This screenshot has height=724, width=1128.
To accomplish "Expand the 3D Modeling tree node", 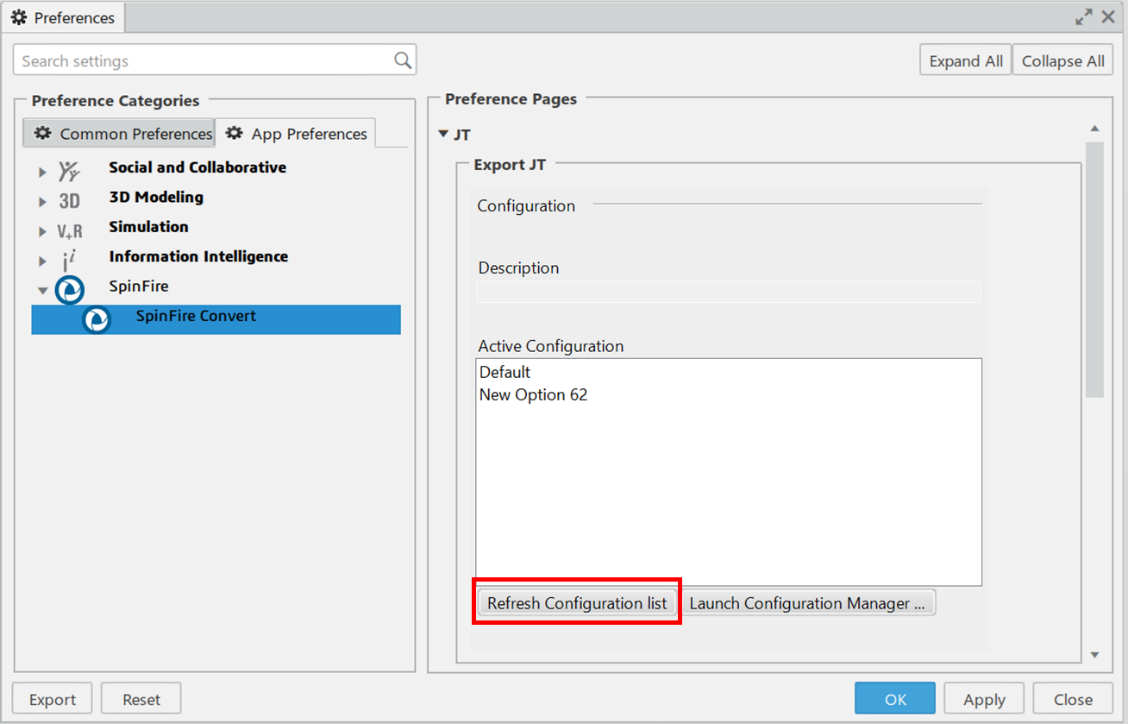I will point(42,202).
